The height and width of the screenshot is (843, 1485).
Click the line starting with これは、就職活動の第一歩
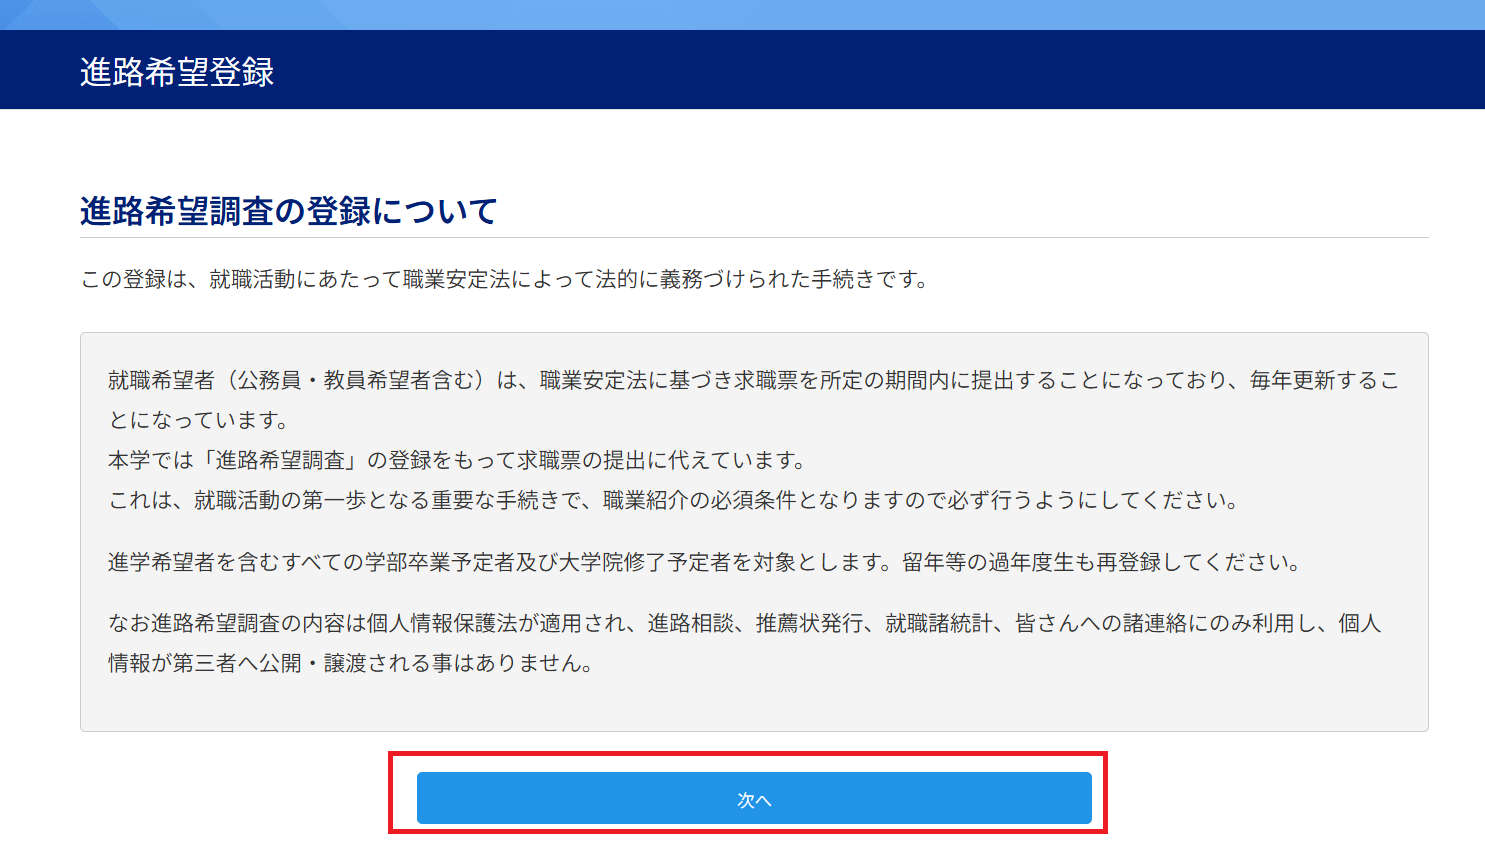[x=673, y=500]
